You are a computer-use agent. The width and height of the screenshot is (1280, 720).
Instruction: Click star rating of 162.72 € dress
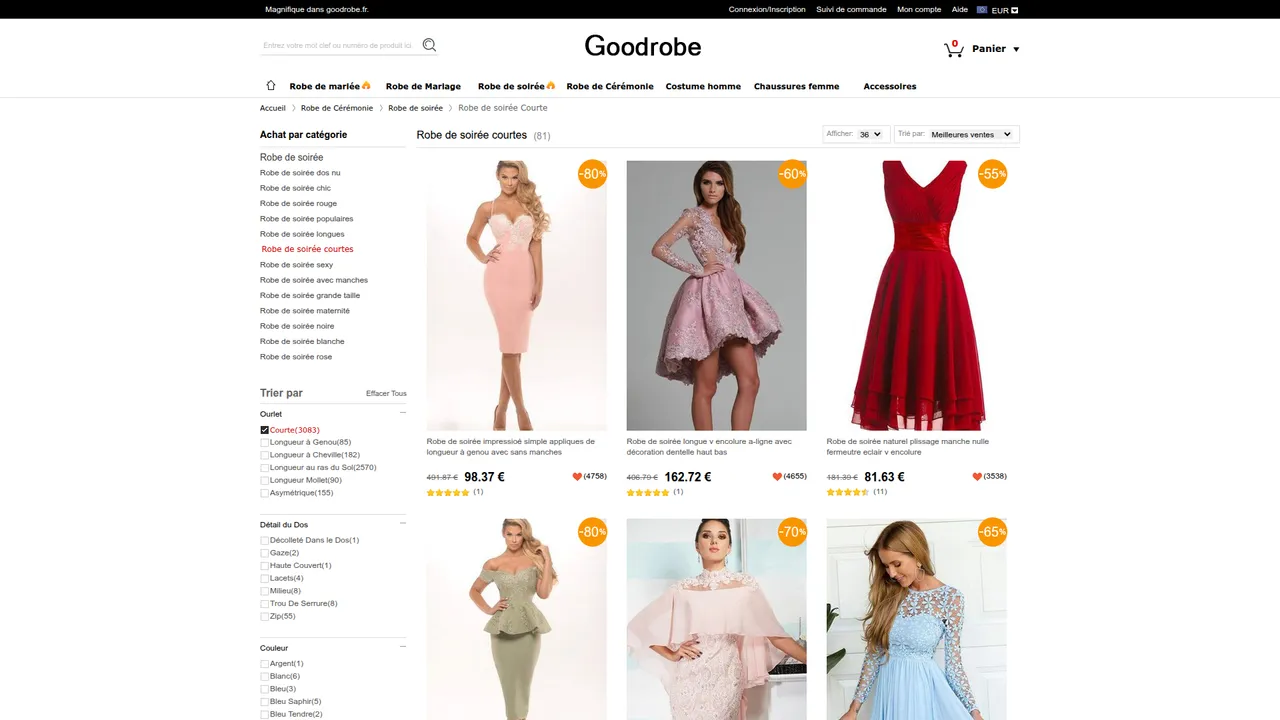[648, 492]
